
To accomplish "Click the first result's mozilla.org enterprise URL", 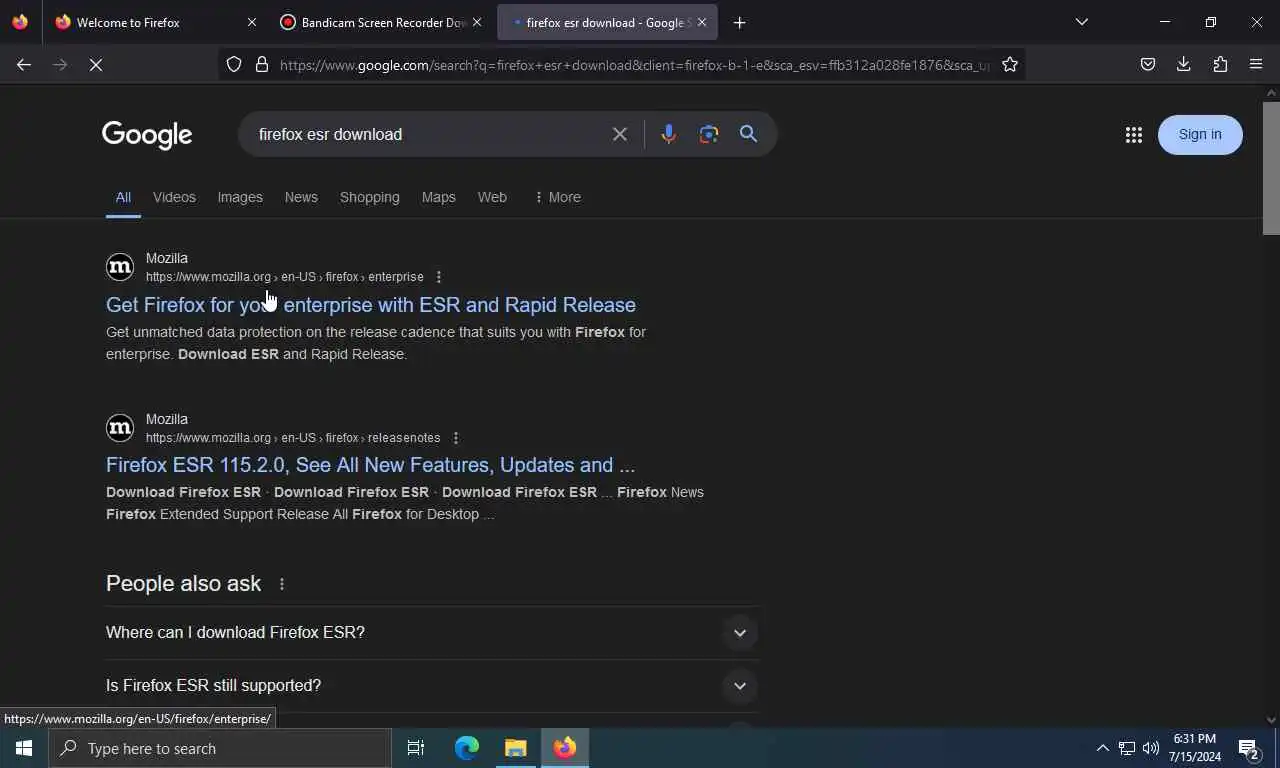I will [x=285, y=277].
